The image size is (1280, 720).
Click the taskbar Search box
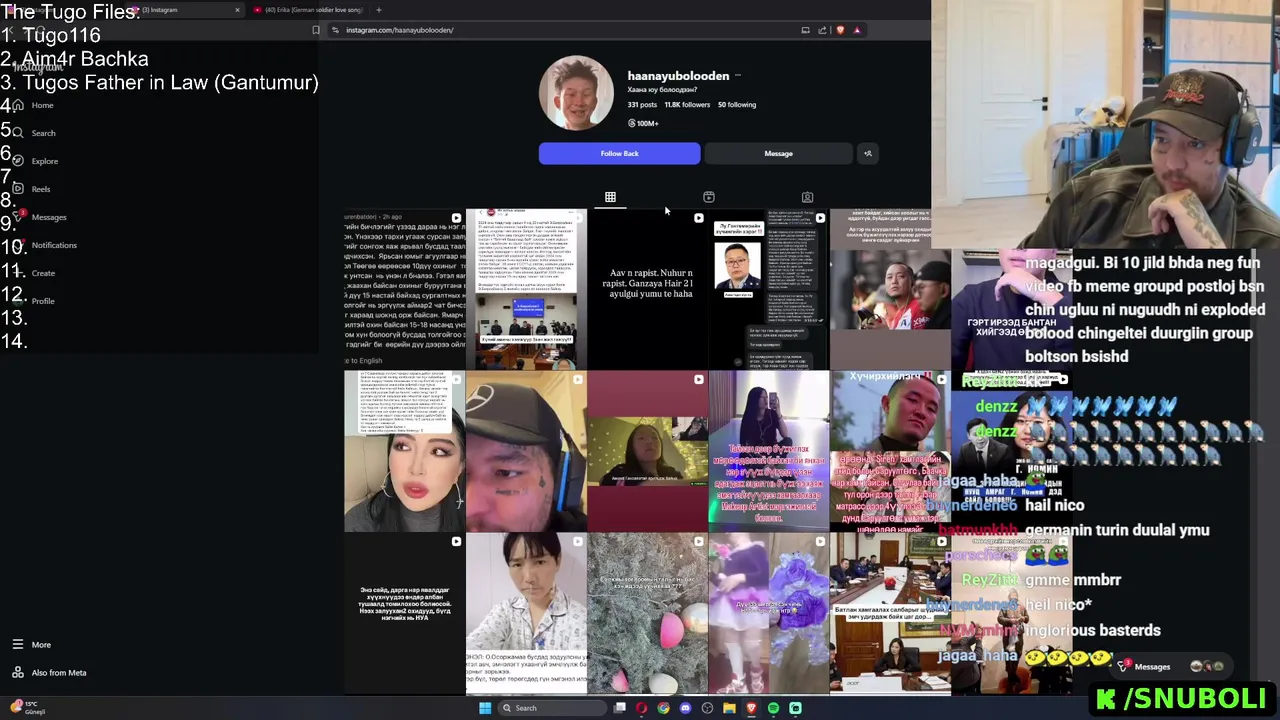tap(553, 708)
